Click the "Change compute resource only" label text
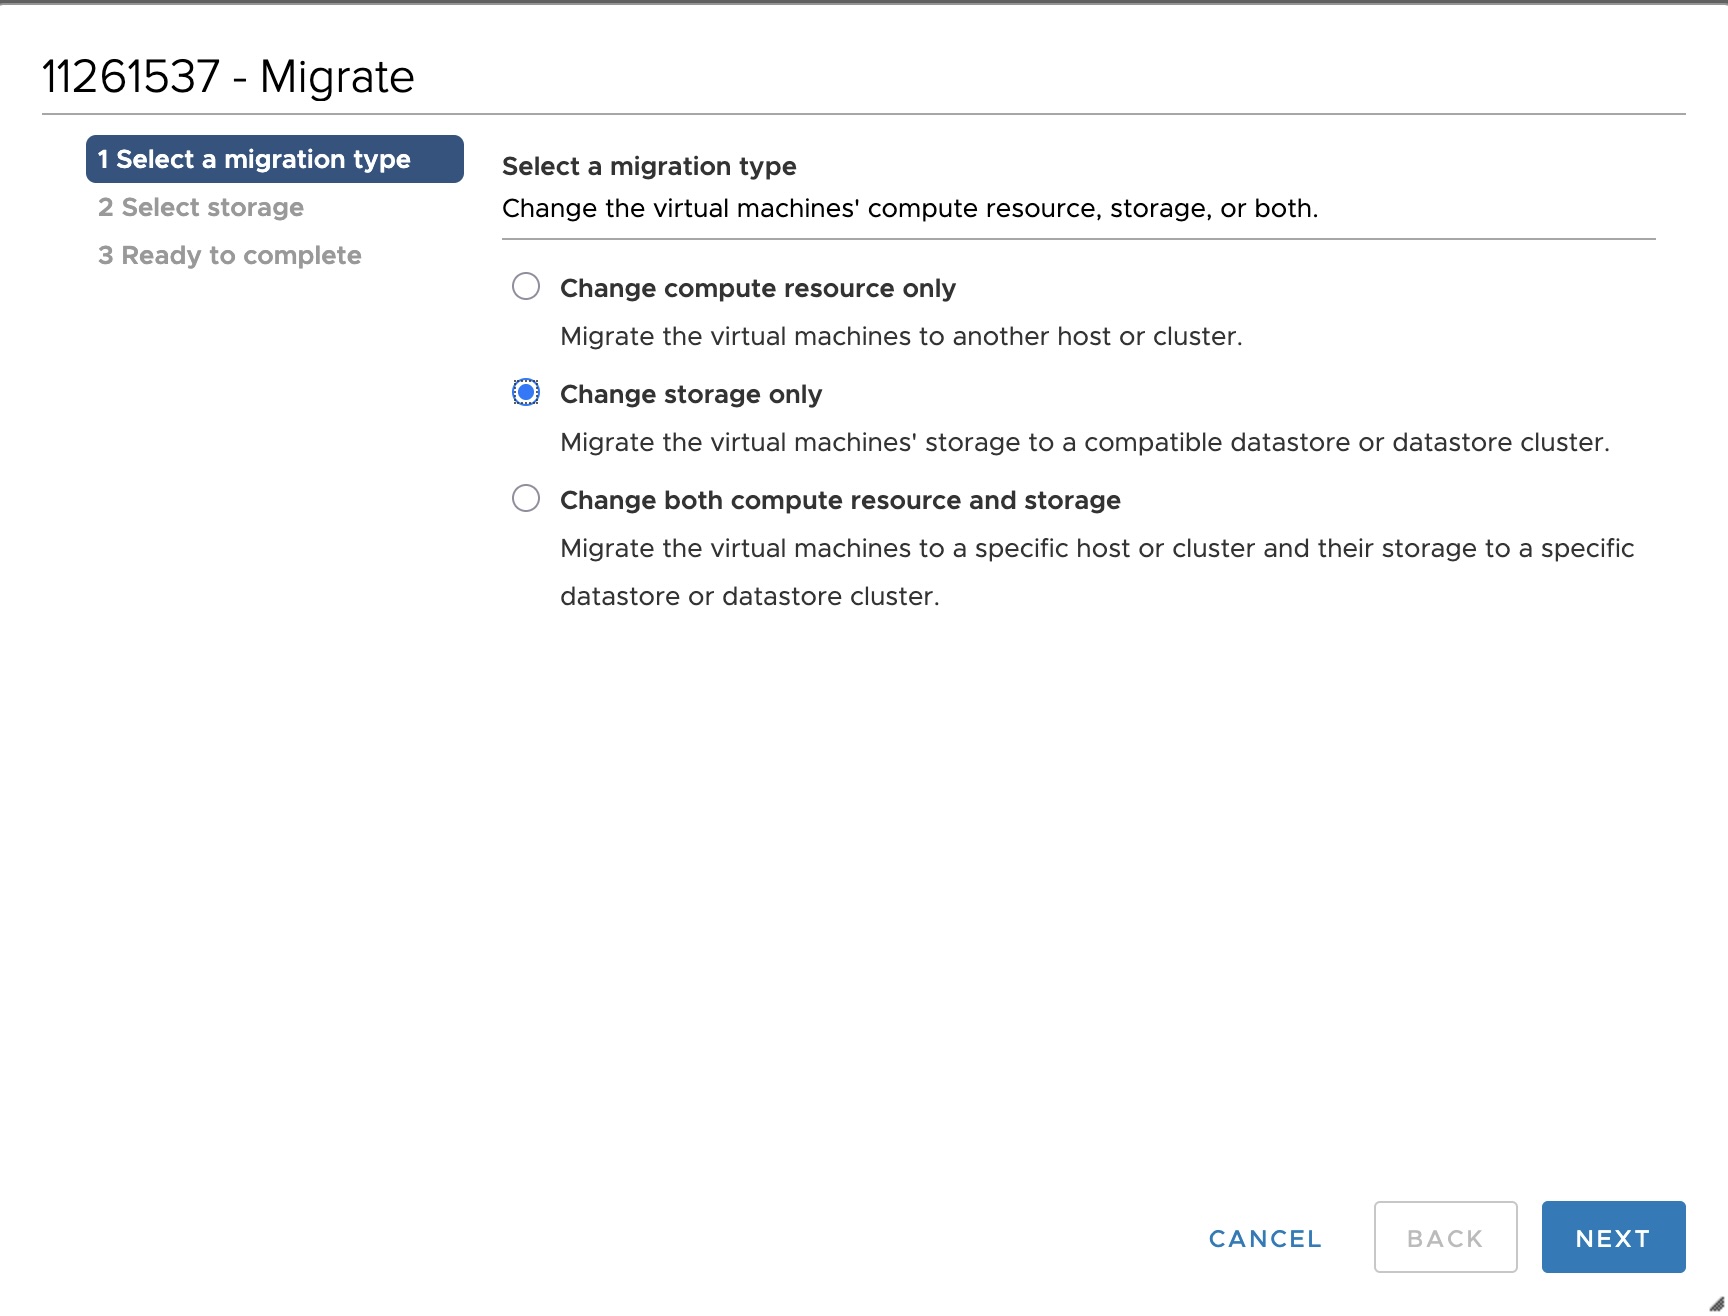Screen dimensions: 1728x1316 (758, 288)
